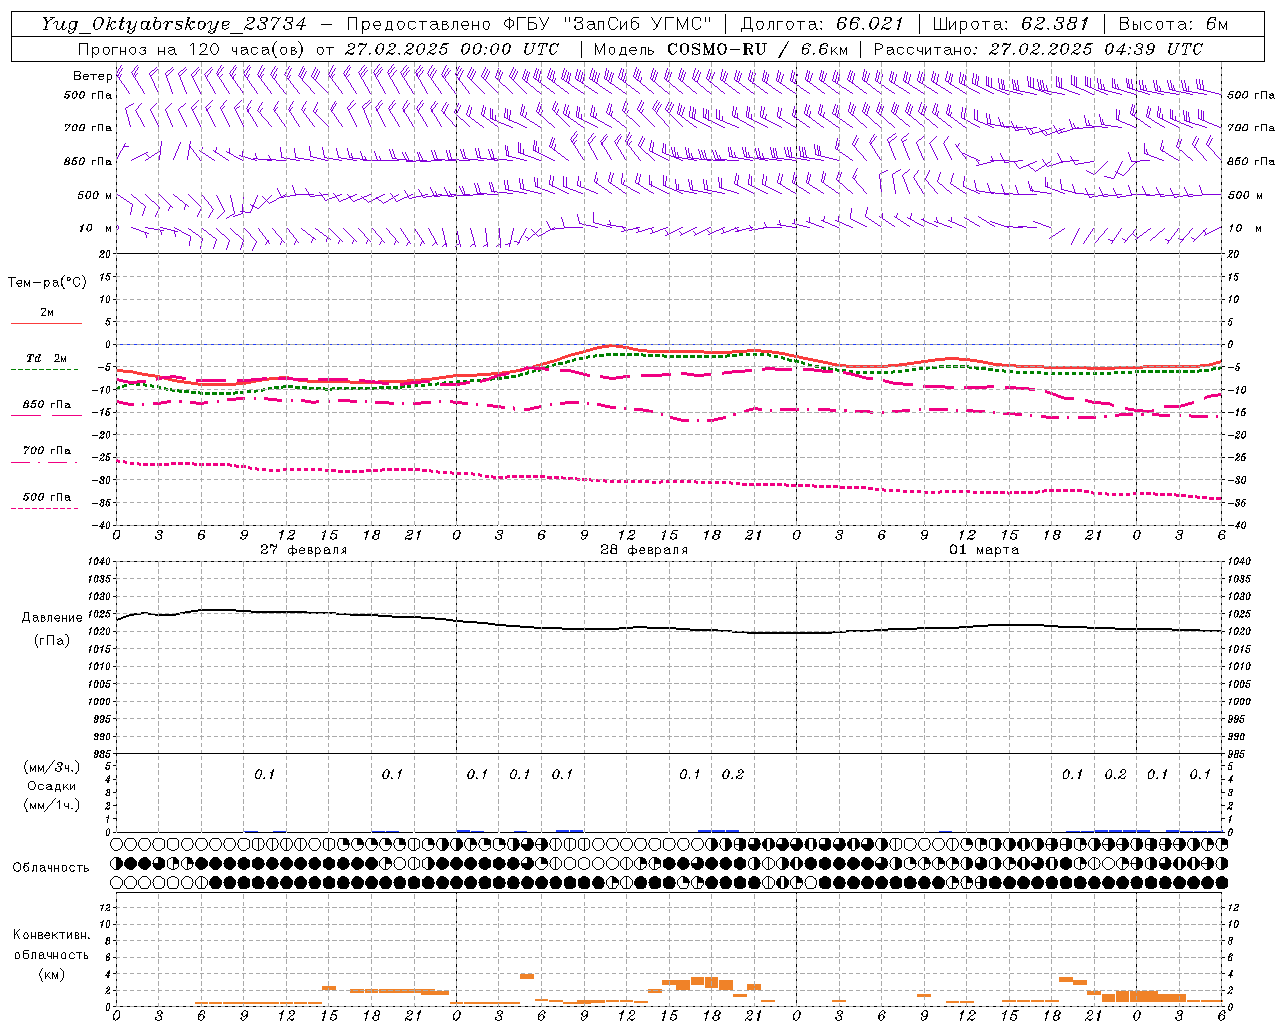1280x1024 pixels.
Task: Select the Высота: 6м elevation text
Action: [1172, 24]
